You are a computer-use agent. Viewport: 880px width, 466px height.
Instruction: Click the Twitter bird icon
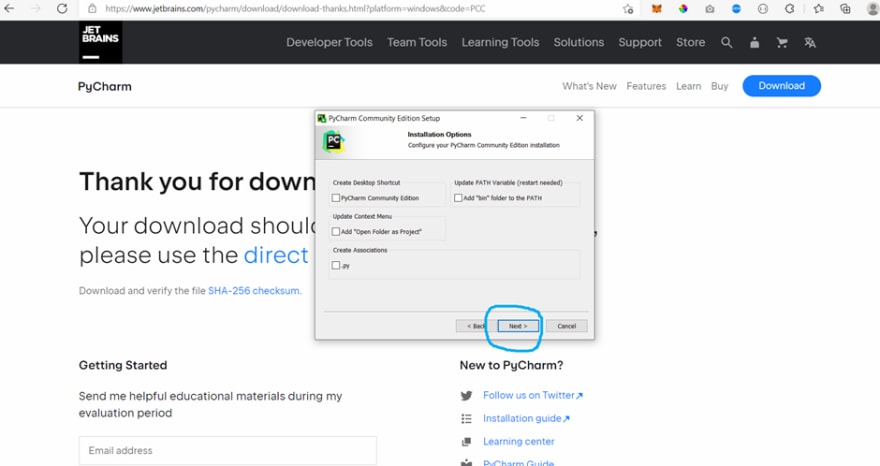click(x=466, y=395)
